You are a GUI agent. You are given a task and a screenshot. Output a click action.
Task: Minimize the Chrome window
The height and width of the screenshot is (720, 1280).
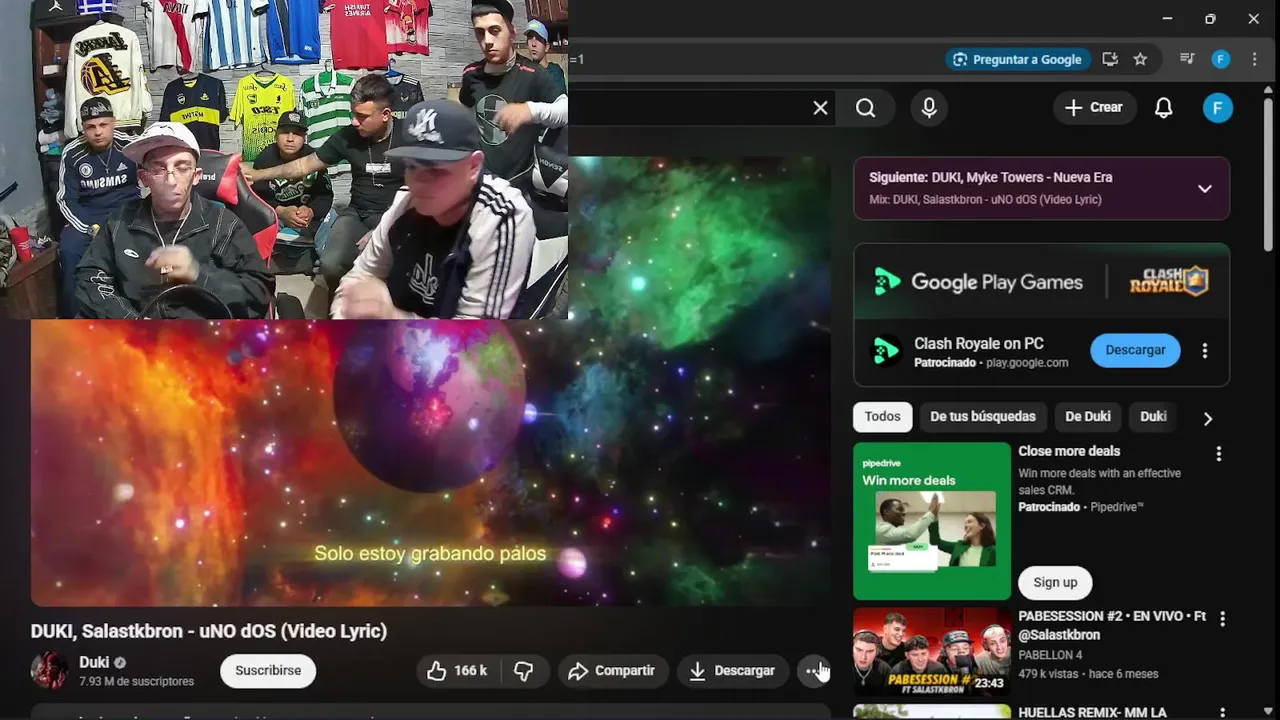coord(1166,19)
